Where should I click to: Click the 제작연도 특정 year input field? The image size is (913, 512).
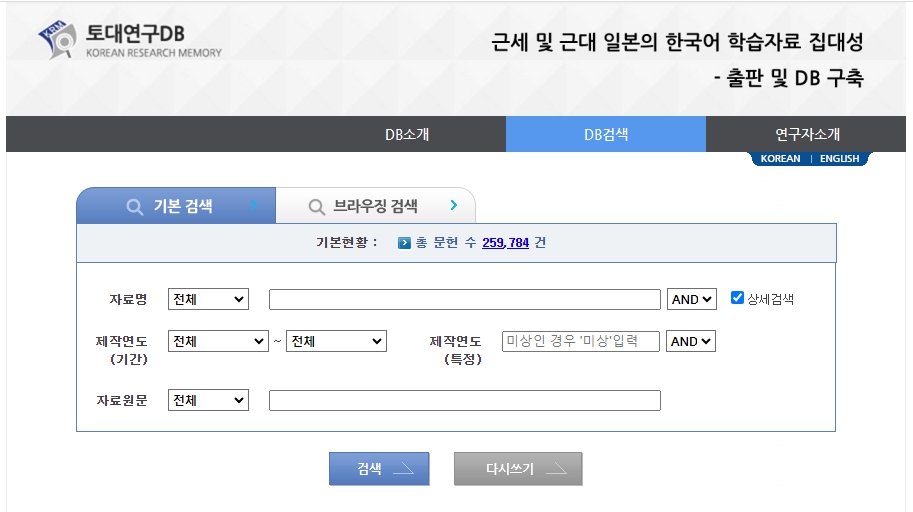coord(581,341)
